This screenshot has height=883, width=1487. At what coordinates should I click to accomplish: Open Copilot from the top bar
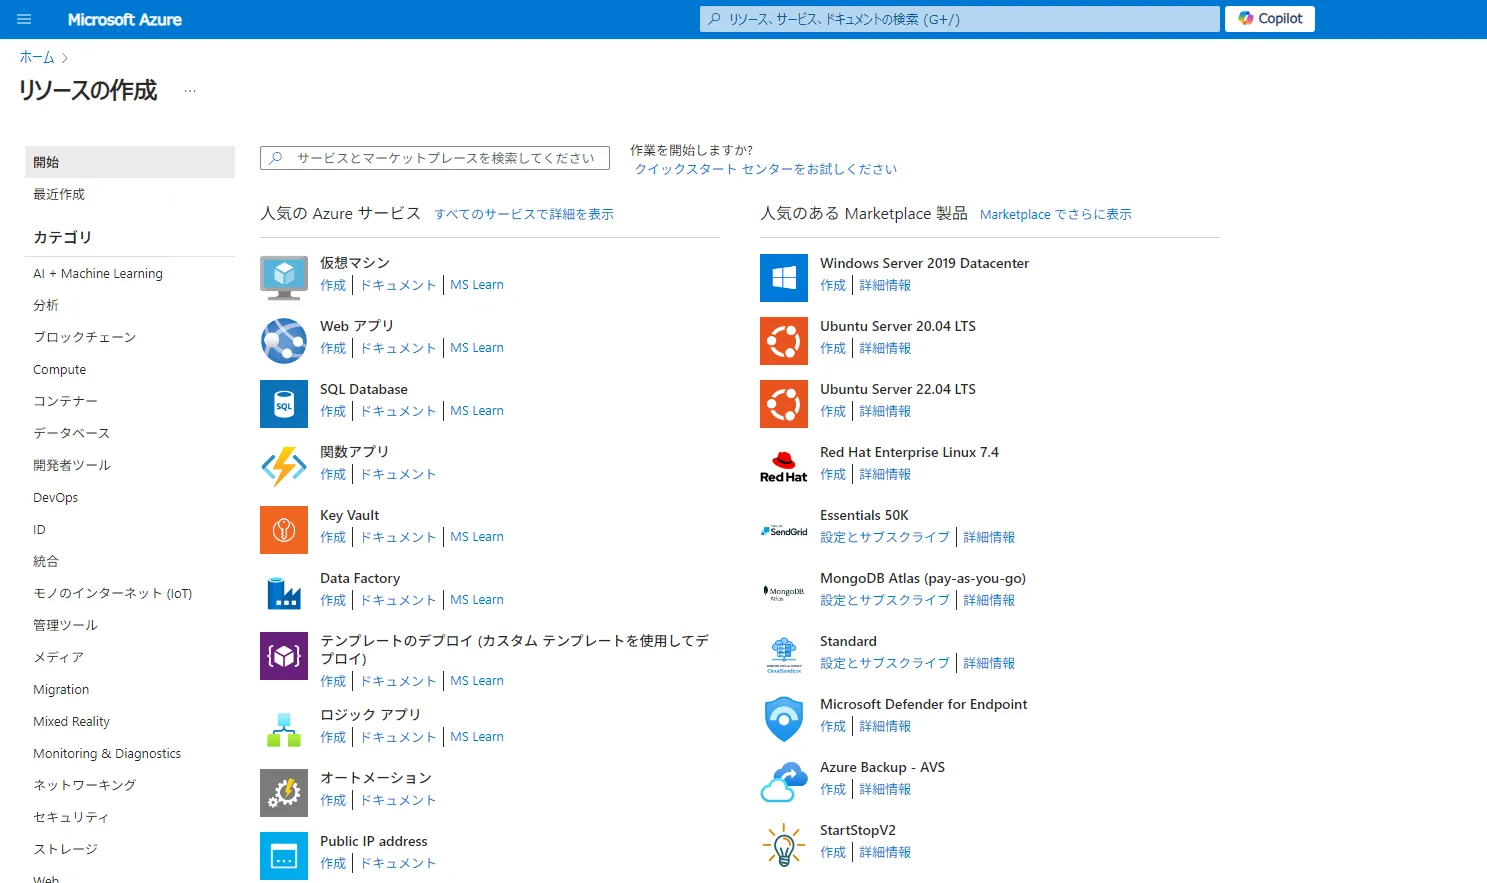1270,19
